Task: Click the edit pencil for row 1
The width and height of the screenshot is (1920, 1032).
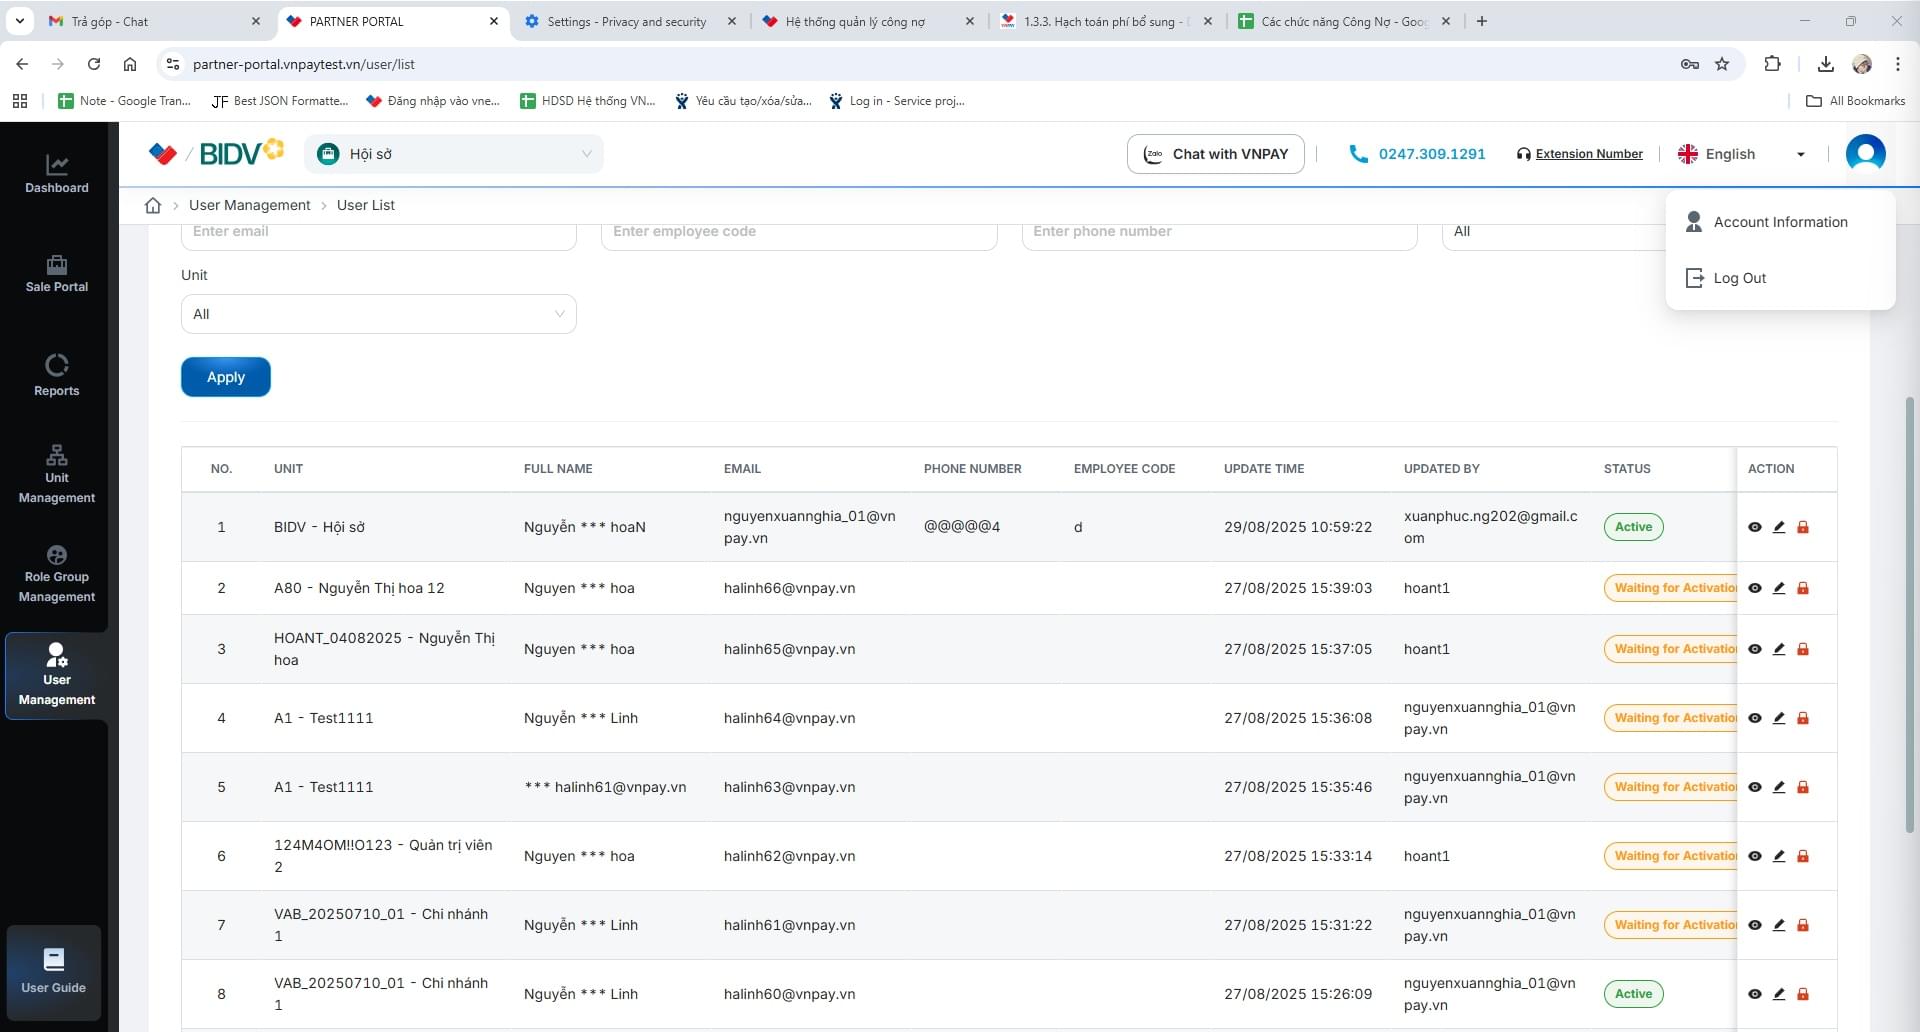Action: [1779, 527]
